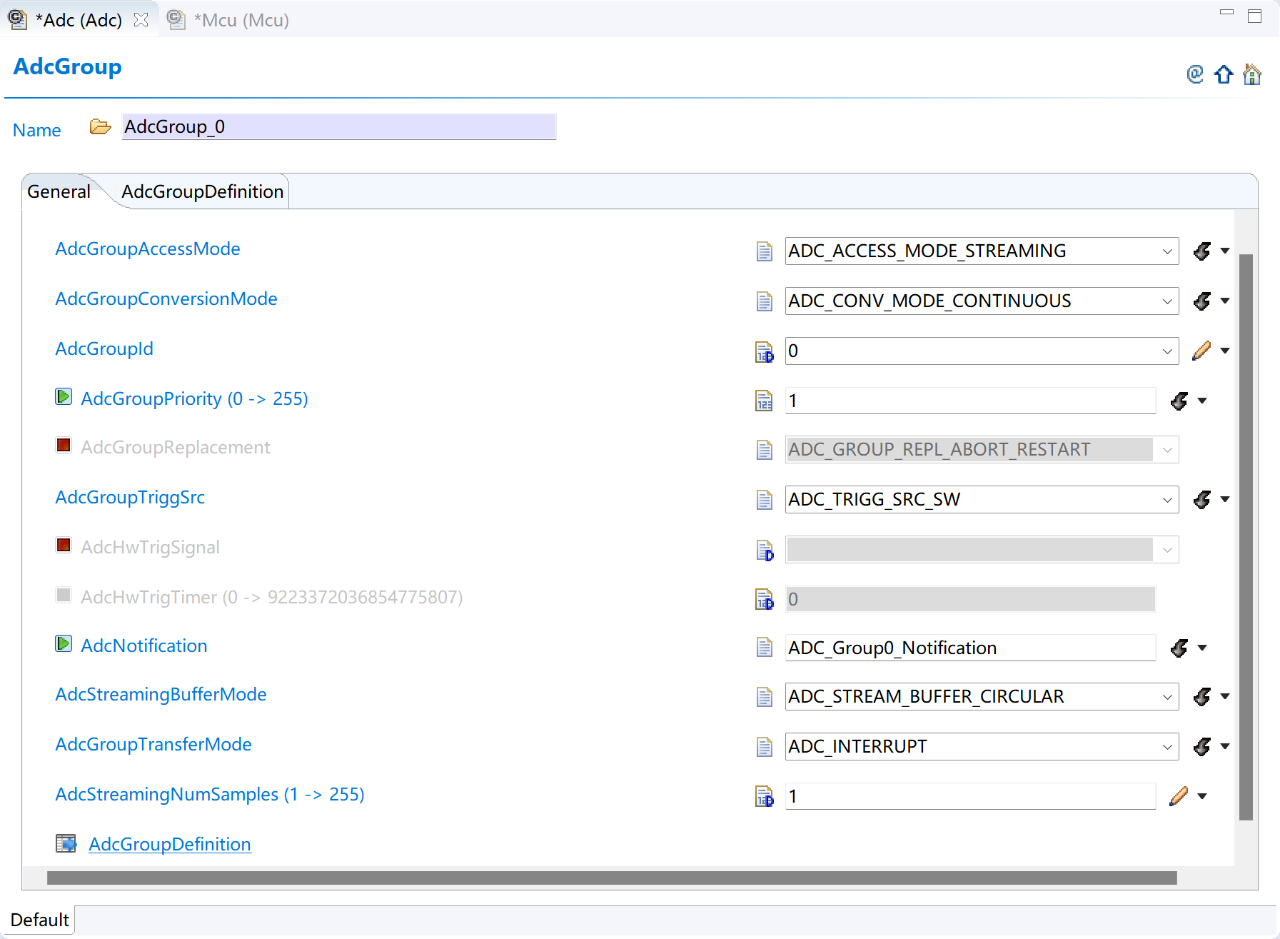Expand the AdcGroupConversionMode combo box
Image resolution: width=1280 pixels, height=939 pixels.
[1167, 301]
